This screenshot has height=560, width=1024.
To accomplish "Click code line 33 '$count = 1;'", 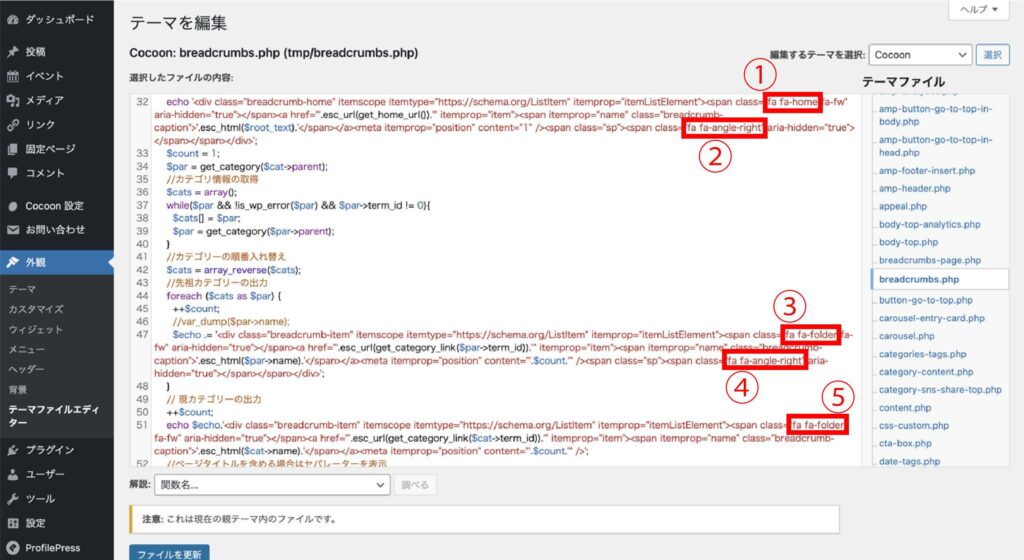I will (193, 153).
